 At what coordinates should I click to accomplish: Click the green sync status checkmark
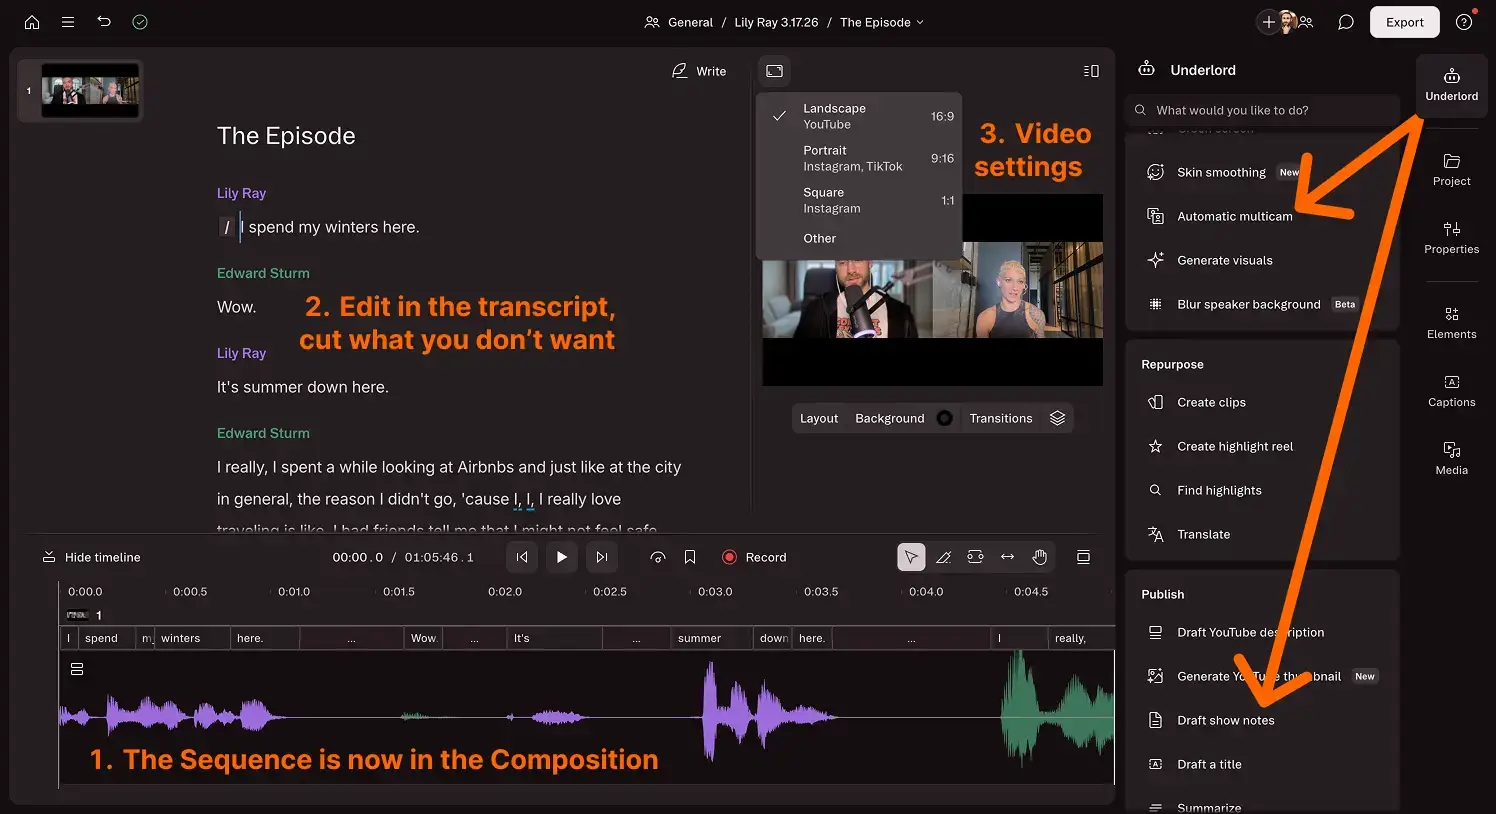tap(140, 22)
